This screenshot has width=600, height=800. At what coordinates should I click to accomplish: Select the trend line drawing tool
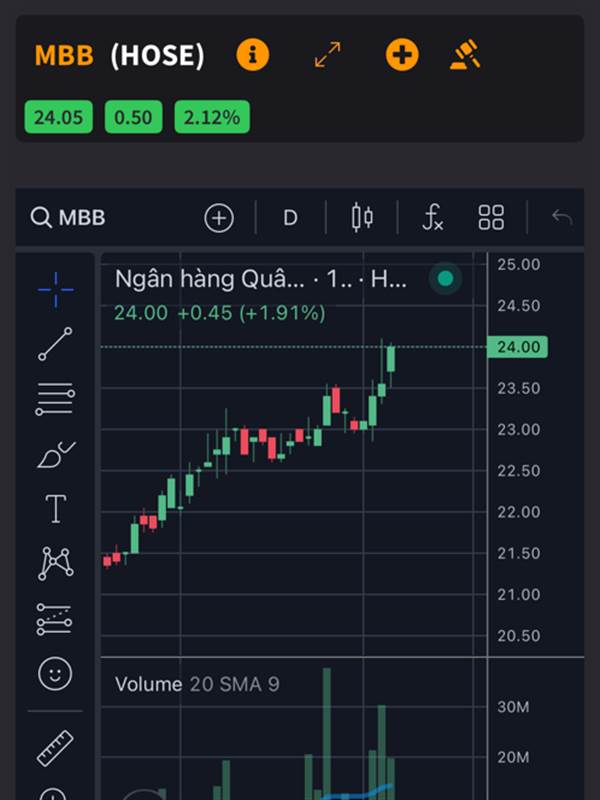(x=55, y=344)
